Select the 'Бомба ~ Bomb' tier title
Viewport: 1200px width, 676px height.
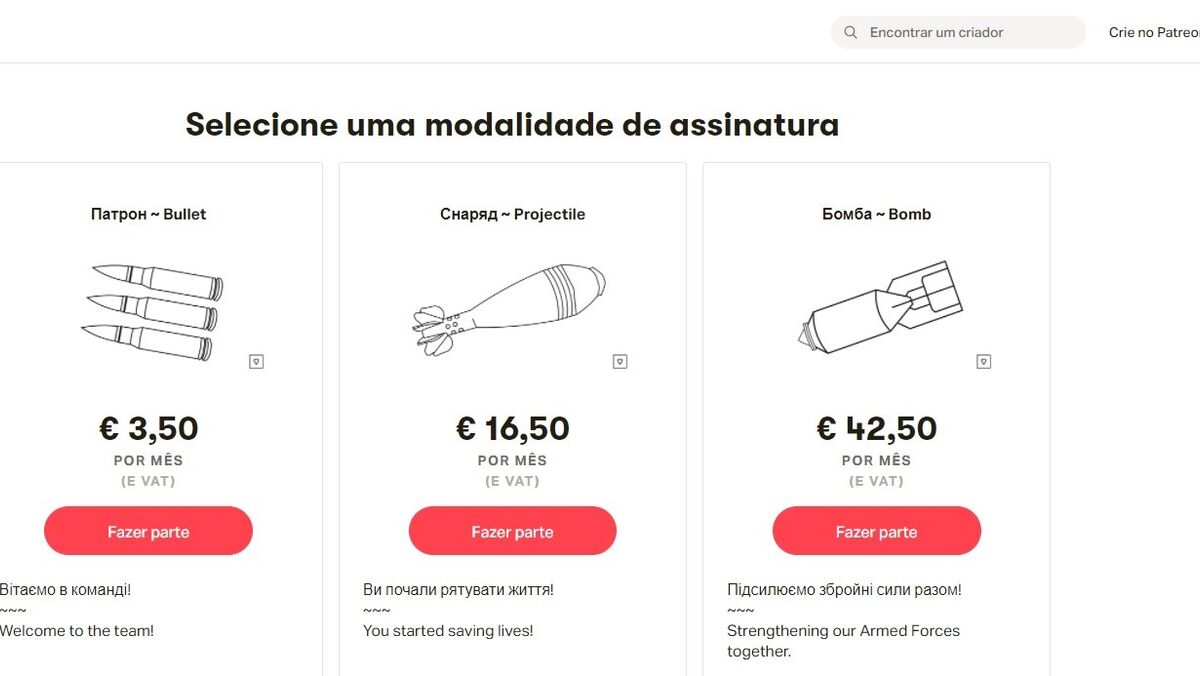[876, 214]
